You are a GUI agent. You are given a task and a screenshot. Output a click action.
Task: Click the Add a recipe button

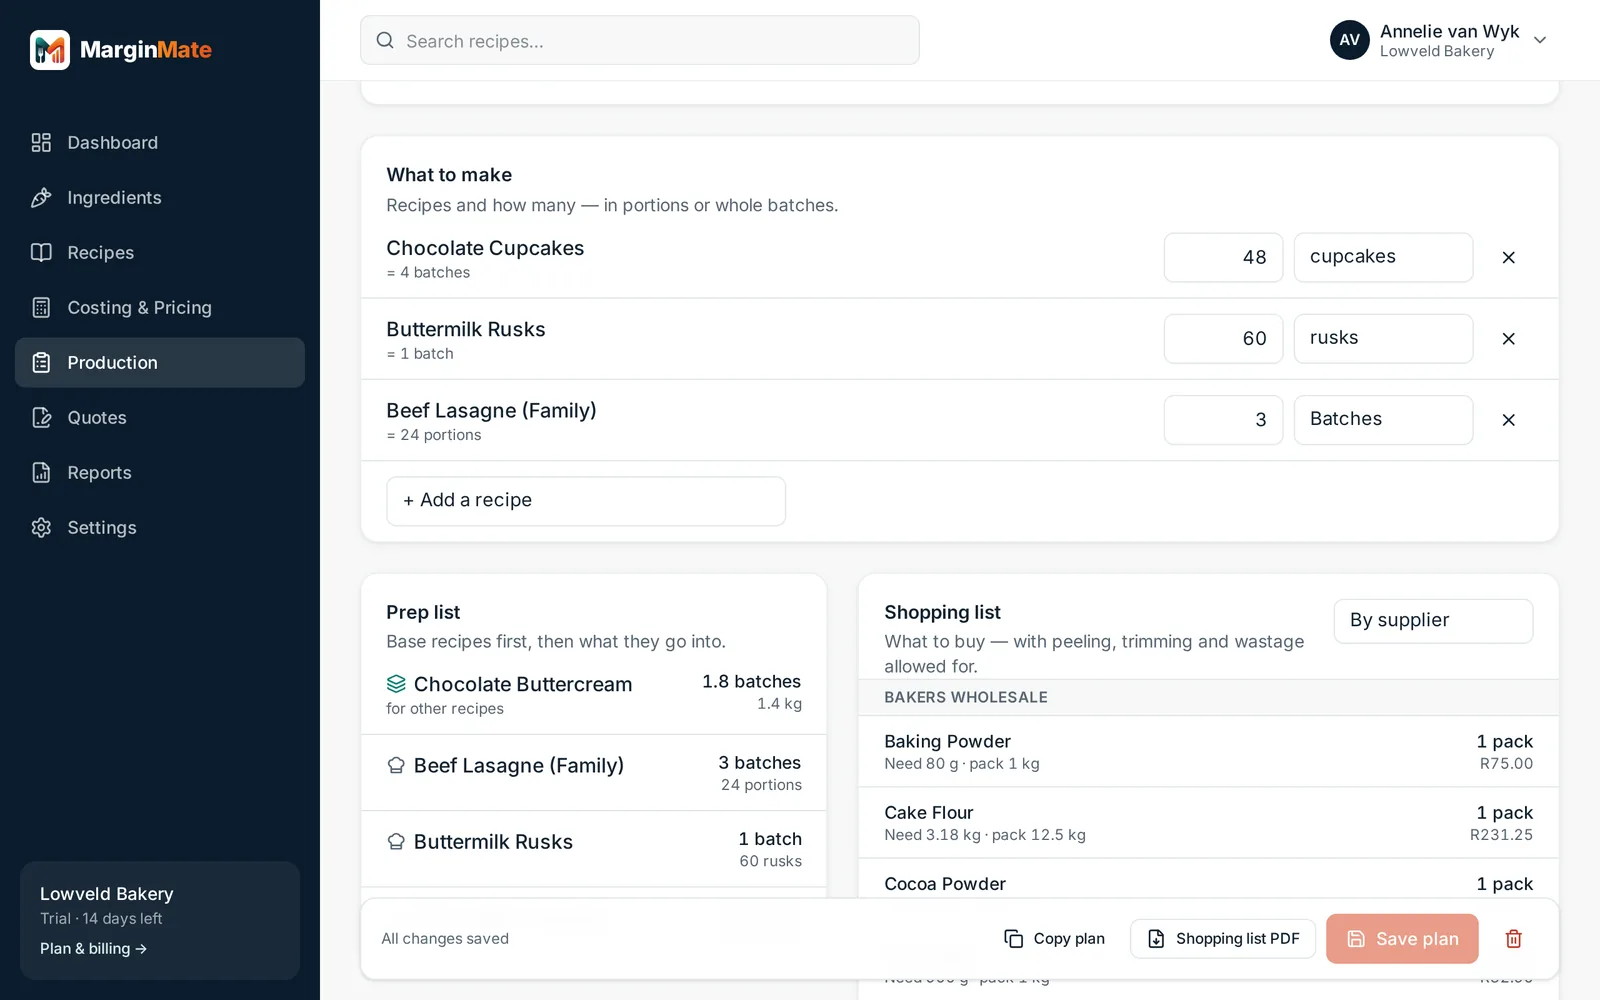pos(586,501)
